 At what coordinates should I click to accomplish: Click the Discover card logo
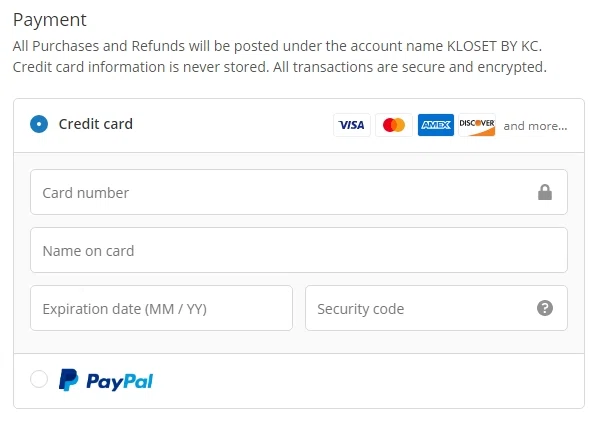point(477,125)
